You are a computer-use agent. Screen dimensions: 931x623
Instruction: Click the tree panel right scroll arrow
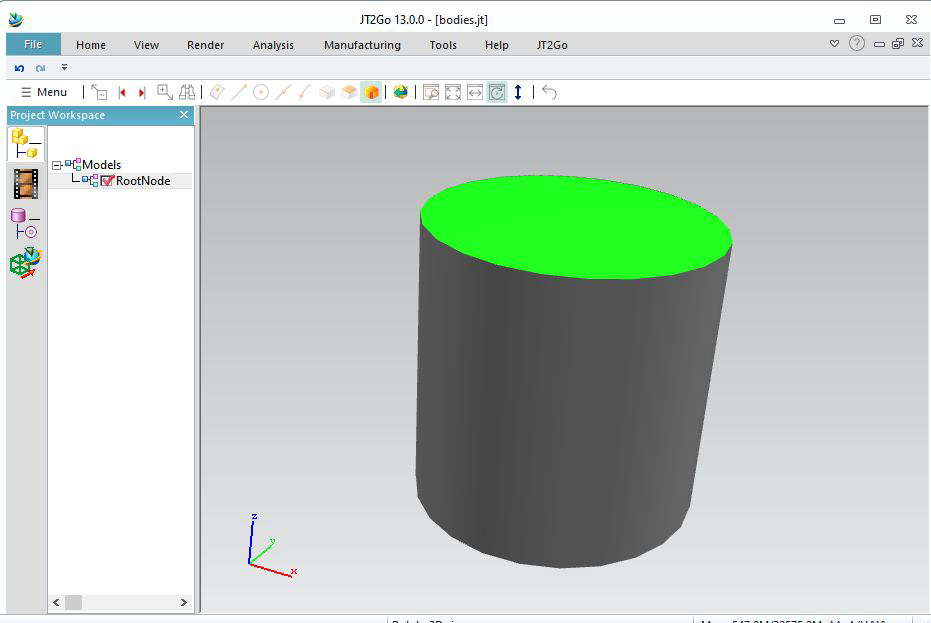(183, 602)
